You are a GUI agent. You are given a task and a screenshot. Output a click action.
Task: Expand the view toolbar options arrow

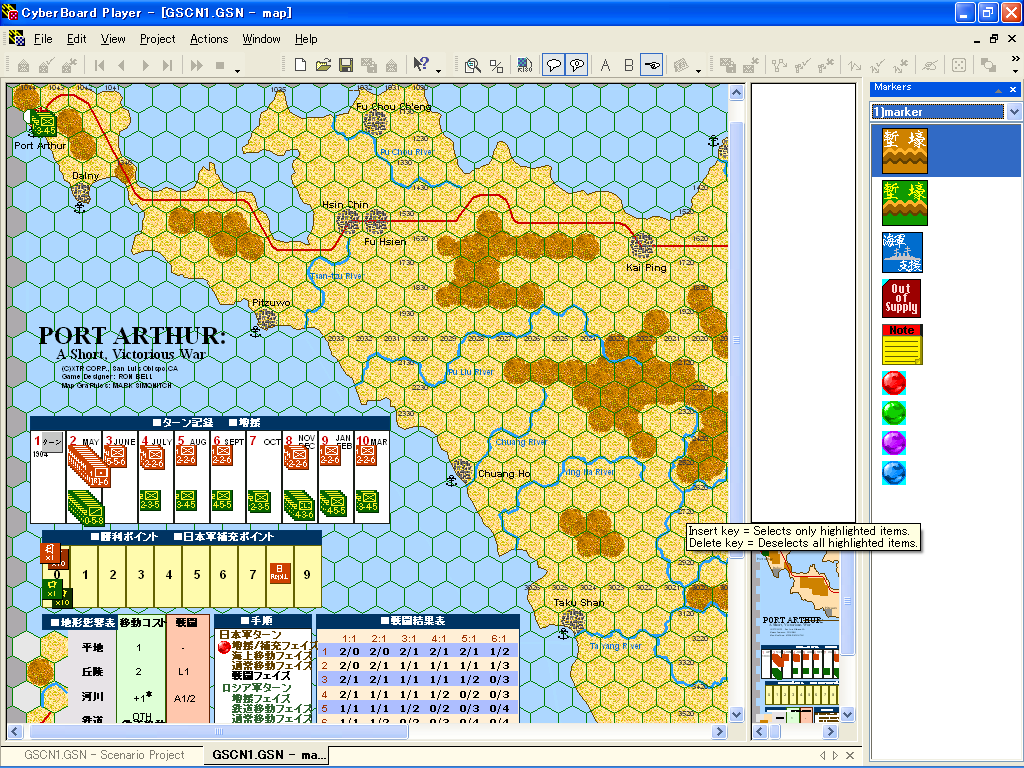(x=698, y=71)
